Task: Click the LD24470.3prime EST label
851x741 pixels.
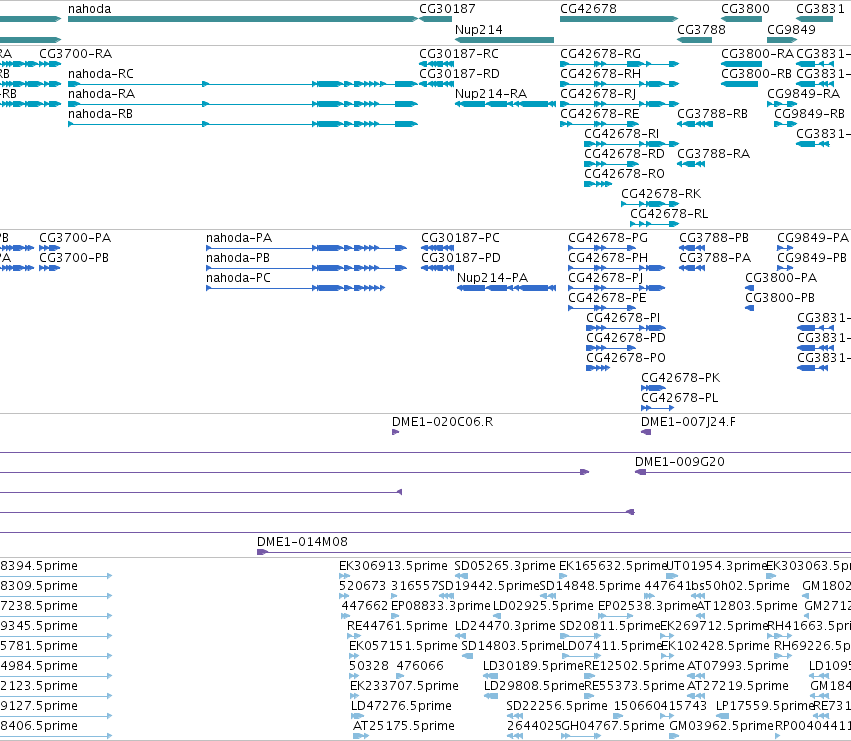Action: (x=505, y=626)
